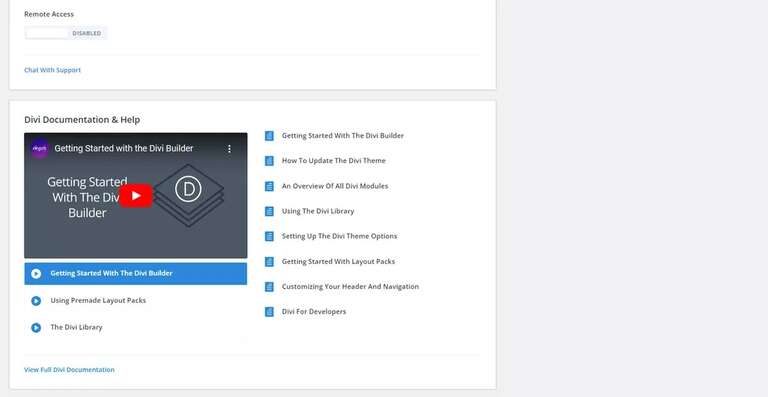Open How To Update The Divi Theme article
The image size is (768, 397).
pyautogui.click(x=334, y=161)
